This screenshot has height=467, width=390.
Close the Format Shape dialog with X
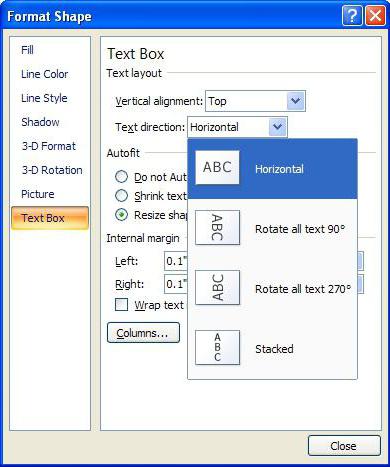[x=375, y=15]
